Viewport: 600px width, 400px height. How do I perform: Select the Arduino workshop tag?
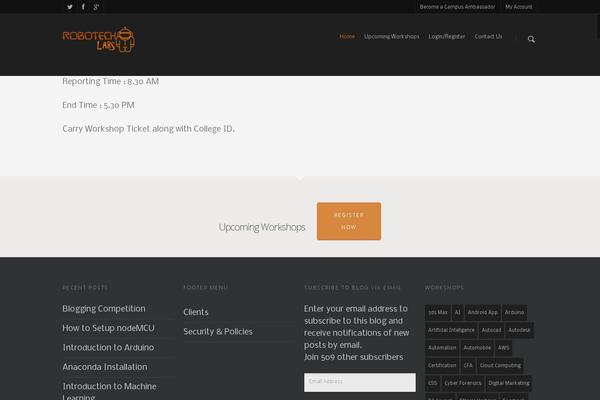[x=514, y=313]
